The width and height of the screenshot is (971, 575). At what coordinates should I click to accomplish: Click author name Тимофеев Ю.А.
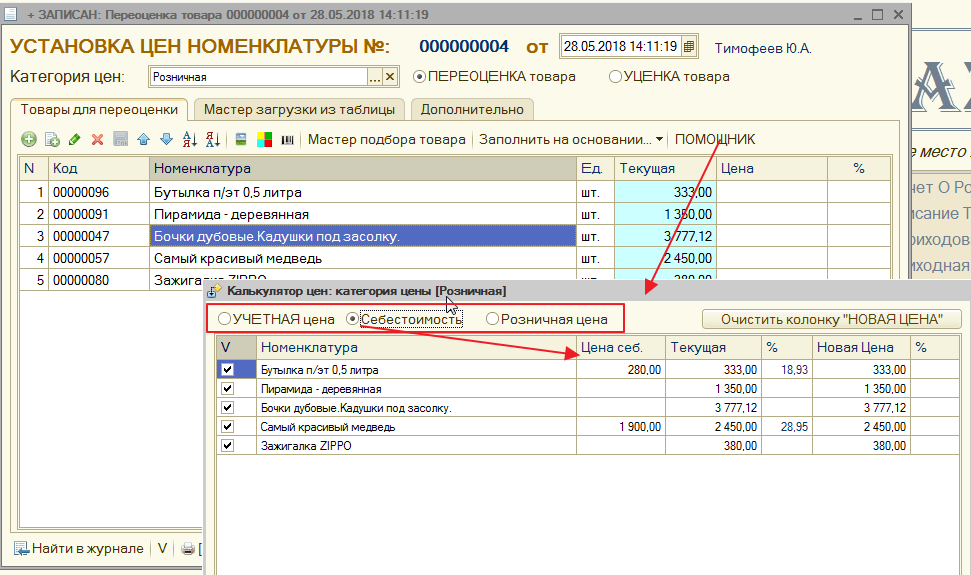763,48
